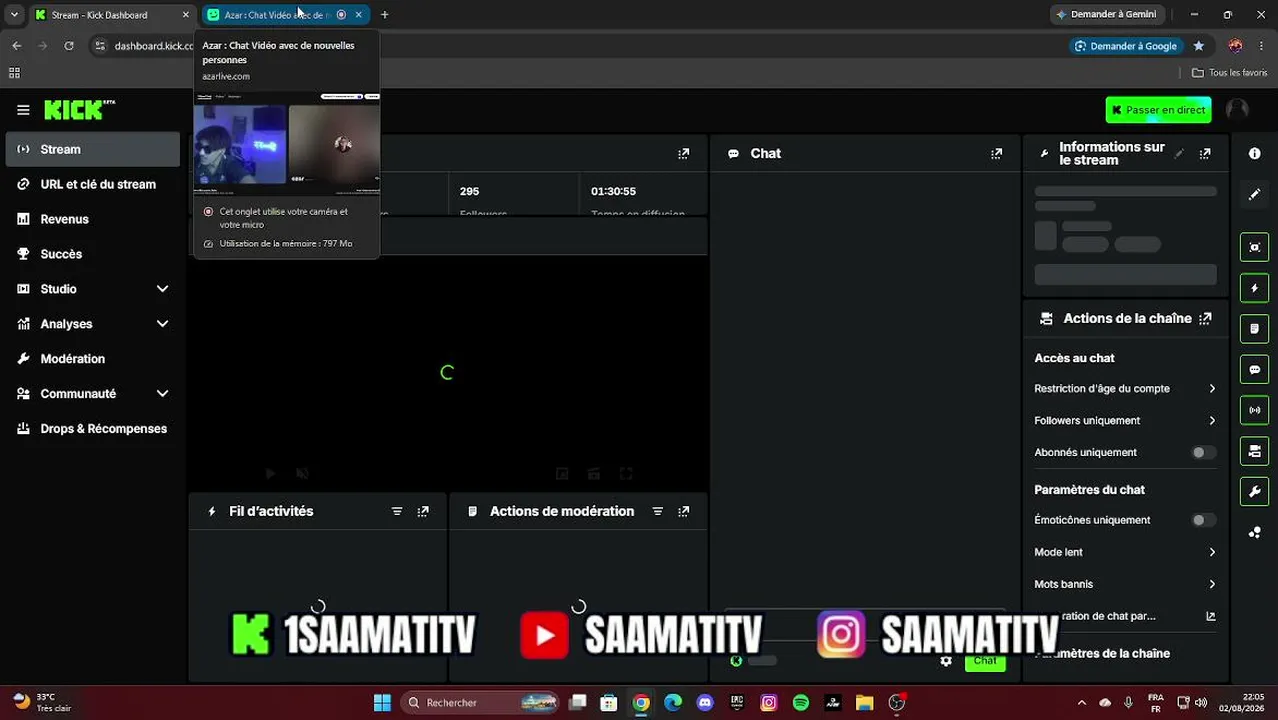Toggle wrench stream info widget
The image size is (1278, 720).
pyautogui.click(x=1255, y=492)
